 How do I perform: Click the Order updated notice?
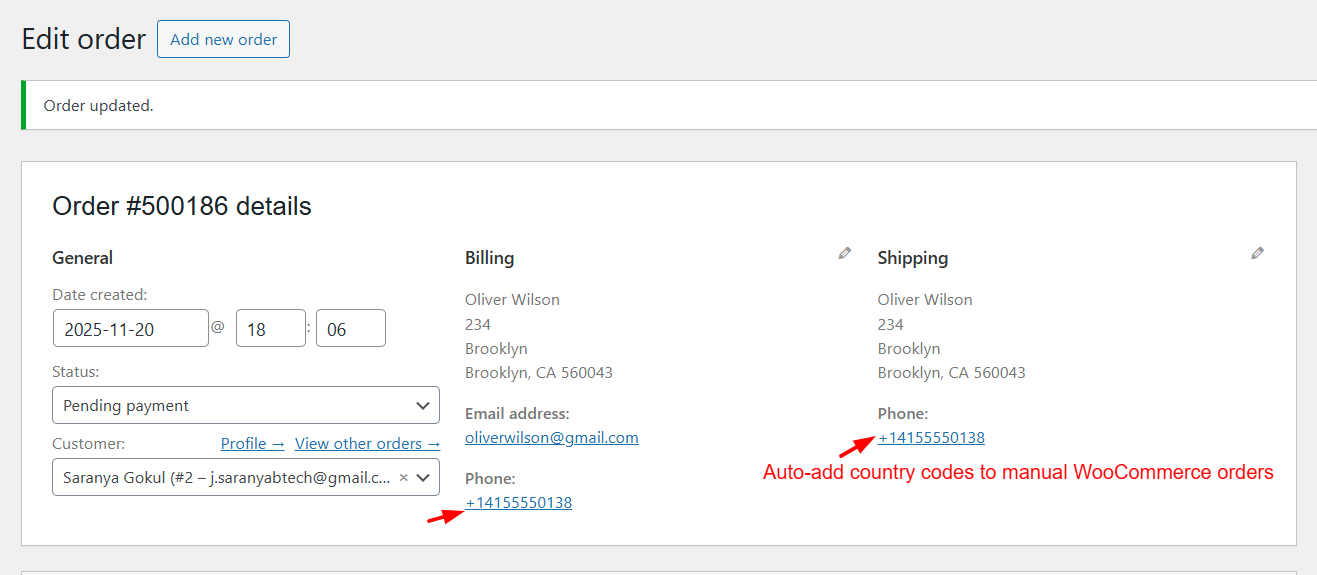pos(98,105)
